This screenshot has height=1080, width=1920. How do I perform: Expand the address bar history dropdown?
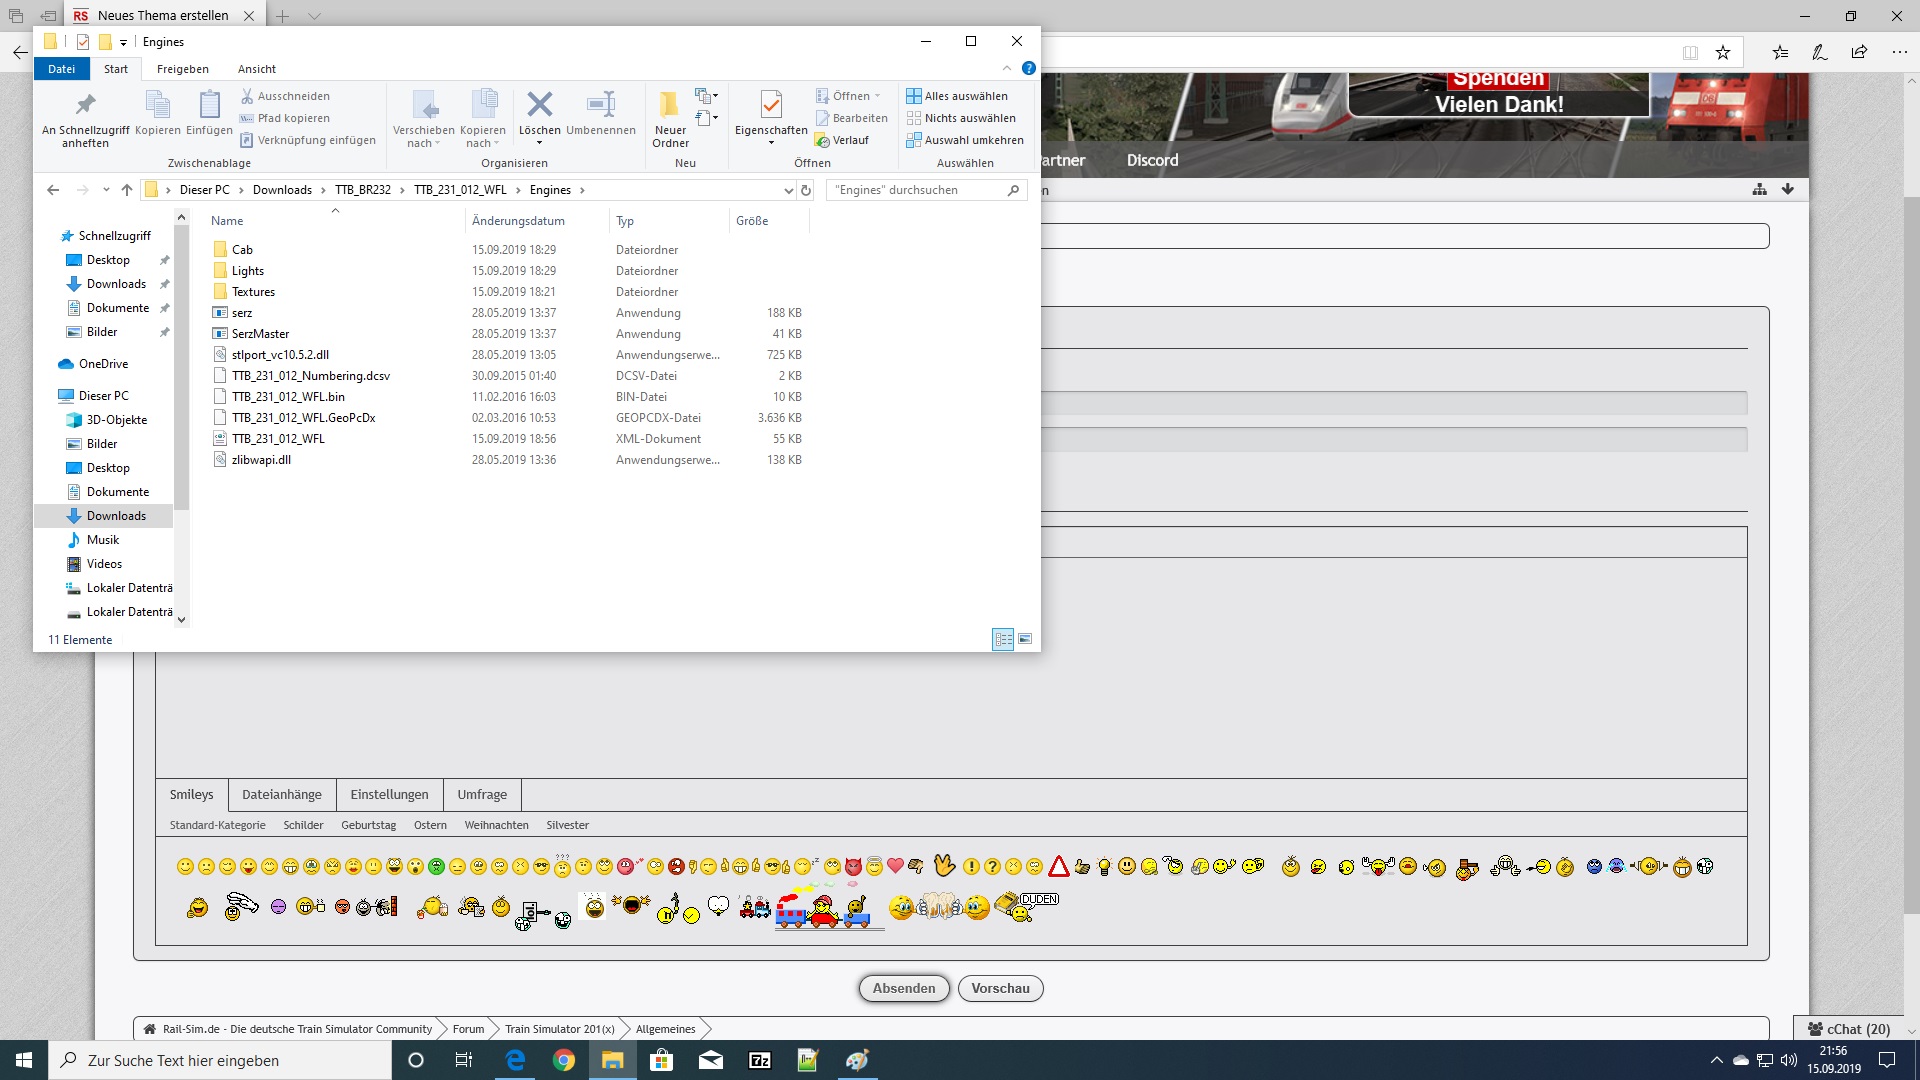788,190
